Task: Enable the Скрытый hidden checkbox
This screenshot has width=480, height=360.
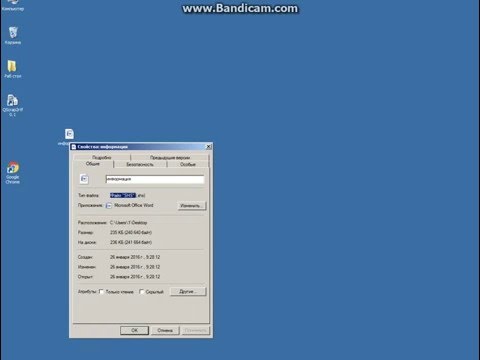Action: (141, 292)
